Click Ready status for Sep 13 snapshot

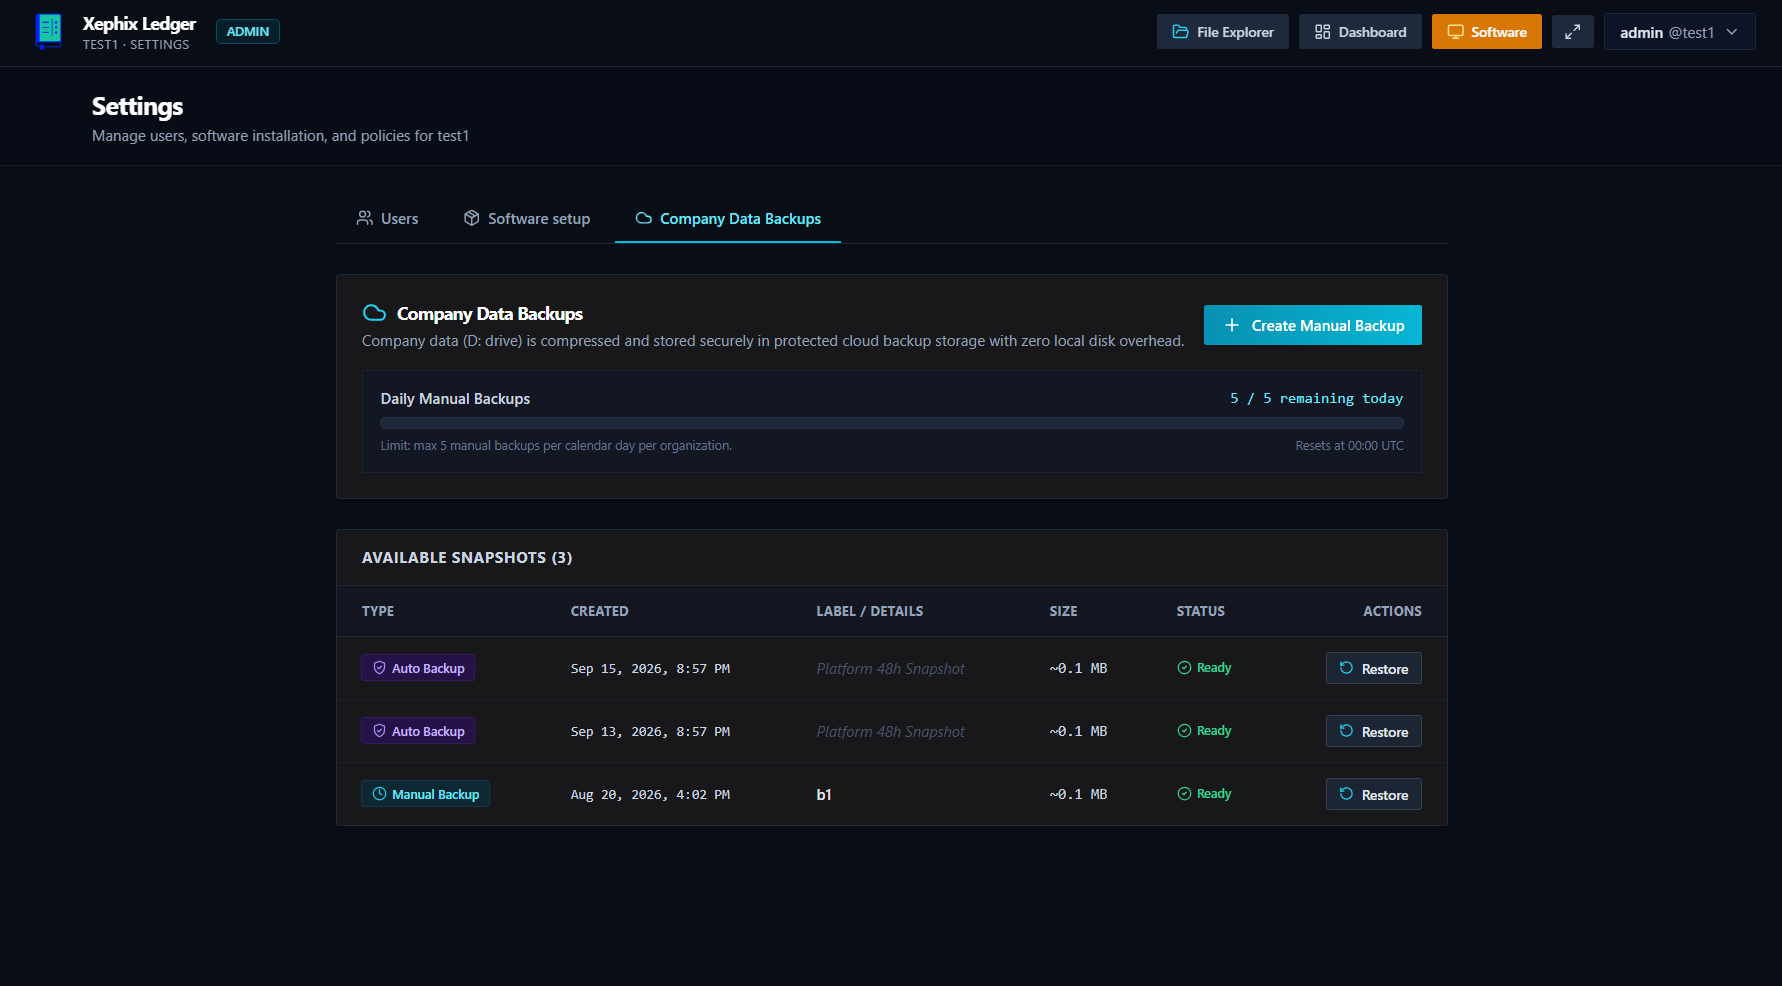click(x=1204, y=731)
